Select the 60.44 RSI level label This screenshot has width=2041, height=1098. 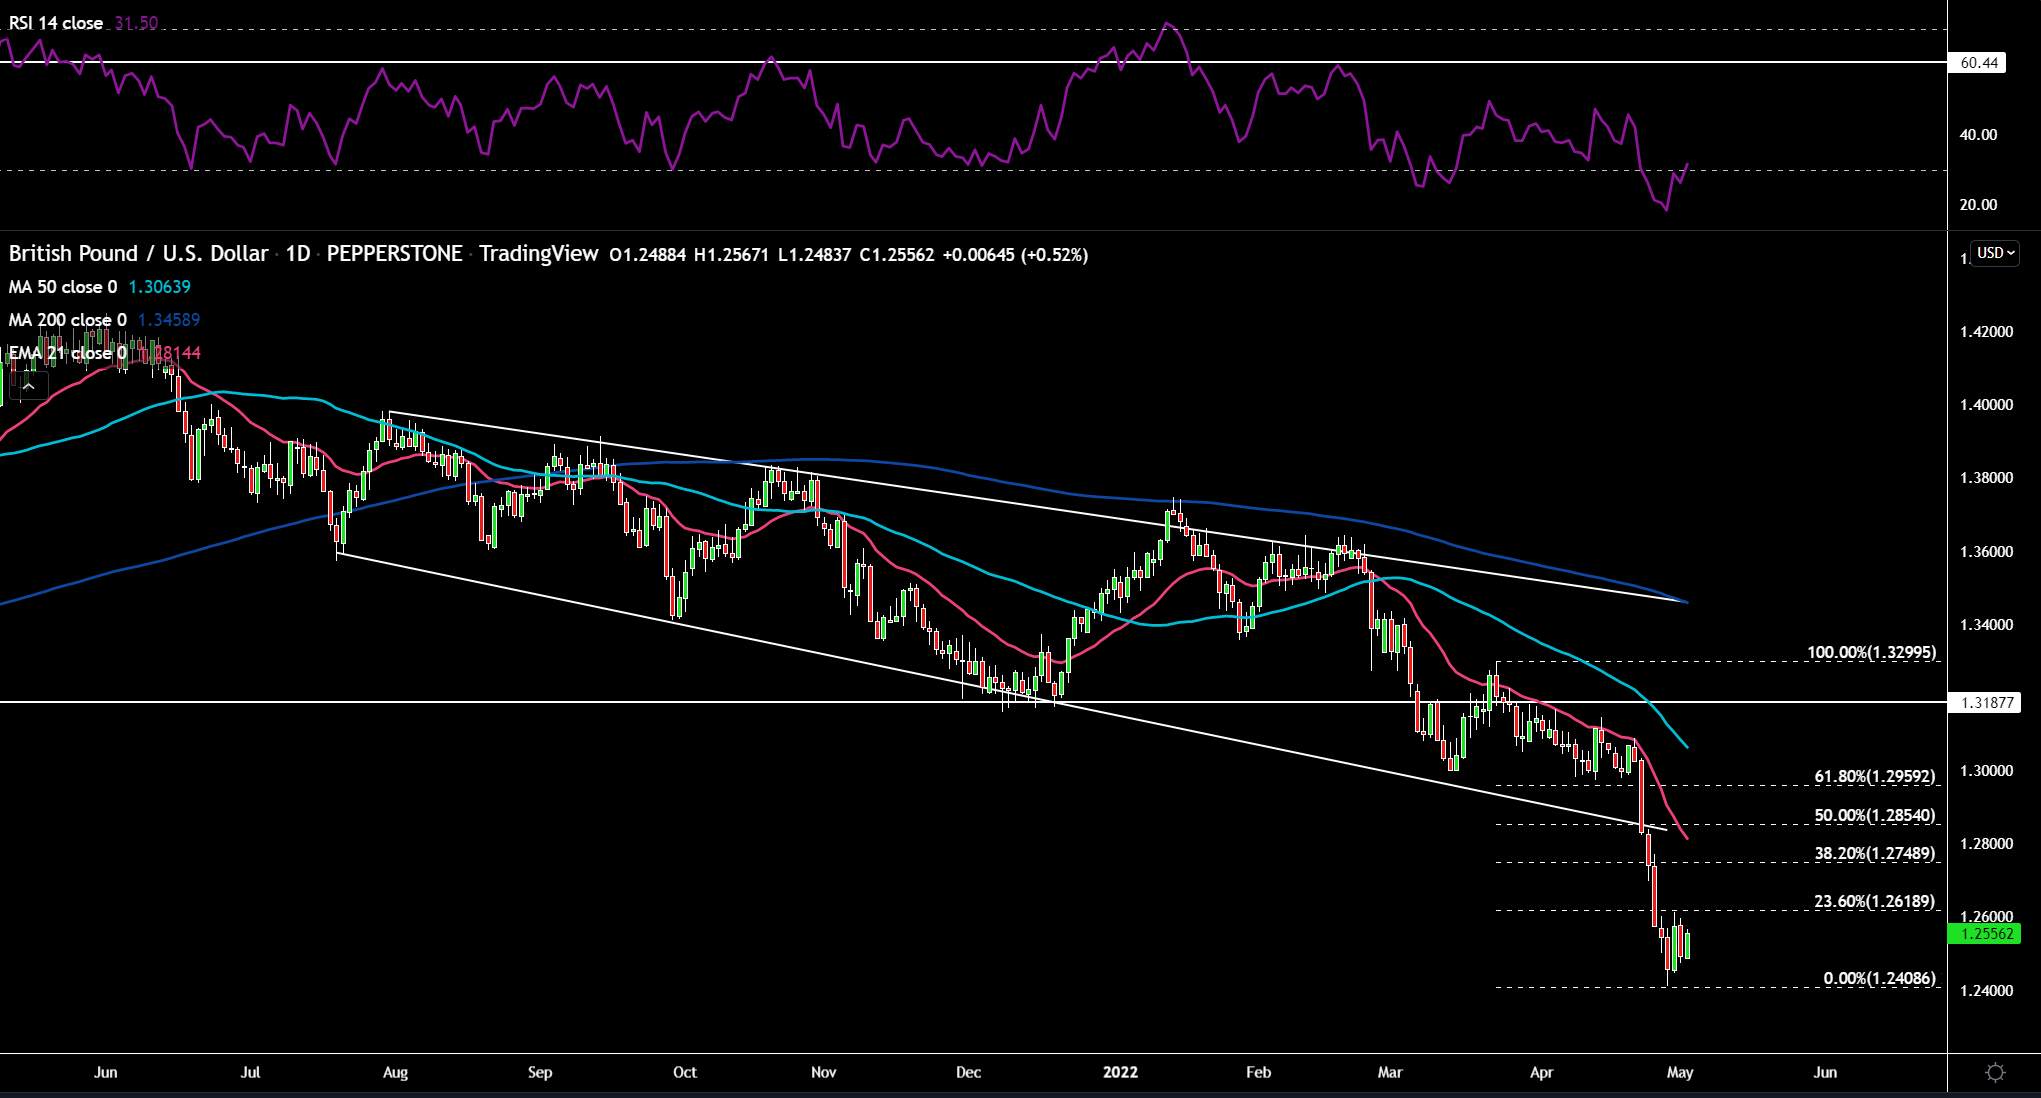(x=1978, y=63)
